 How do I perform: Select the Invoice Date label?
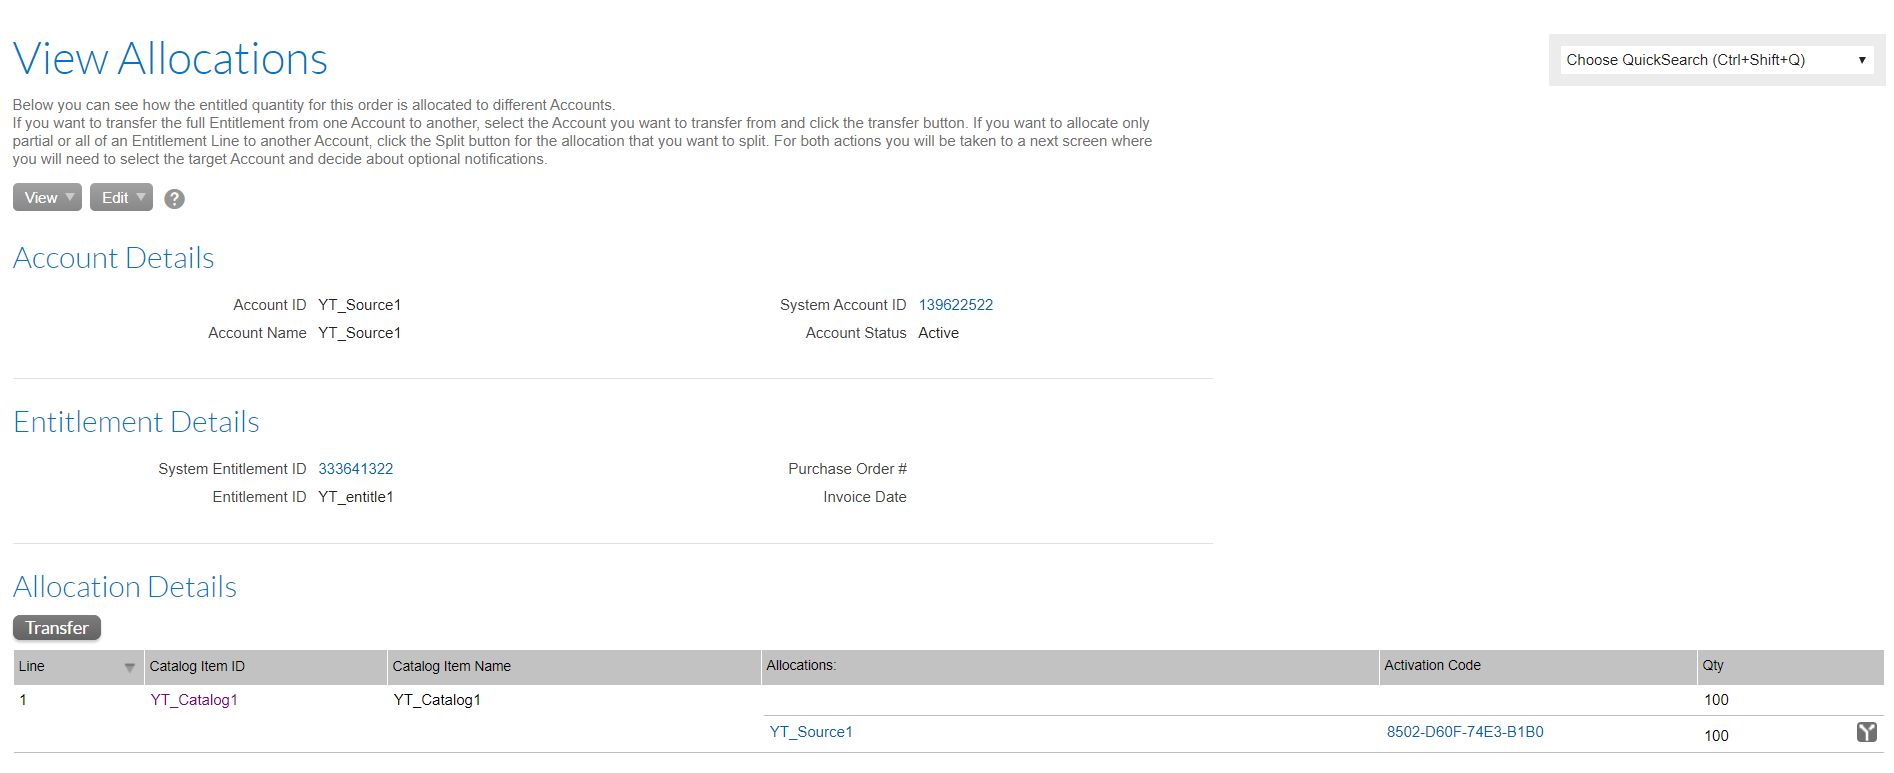click(x=865, y=497)
